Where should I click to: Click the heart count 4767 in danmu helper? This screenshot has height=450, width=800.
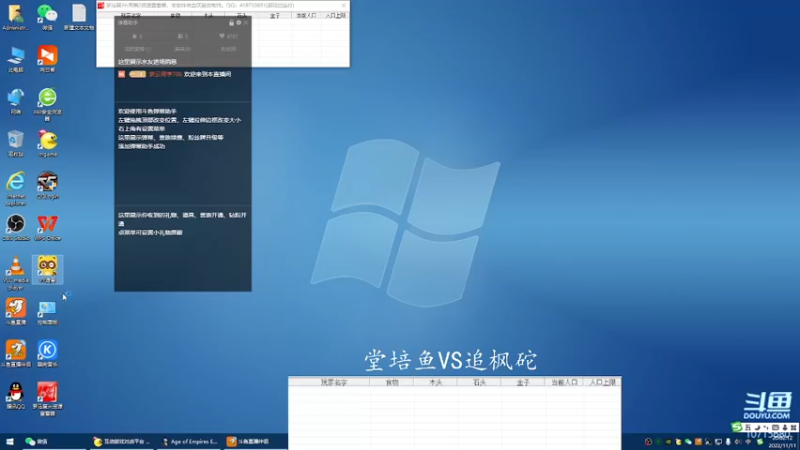coord(229,36)
